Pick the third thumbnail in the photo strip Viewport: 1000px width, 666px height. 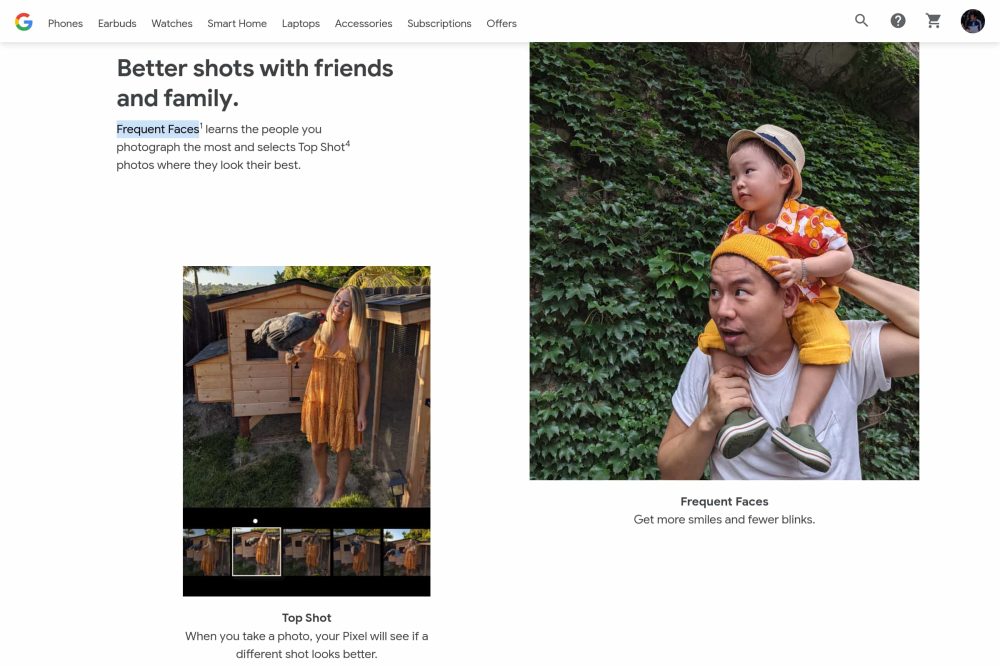tap(306, 552)
